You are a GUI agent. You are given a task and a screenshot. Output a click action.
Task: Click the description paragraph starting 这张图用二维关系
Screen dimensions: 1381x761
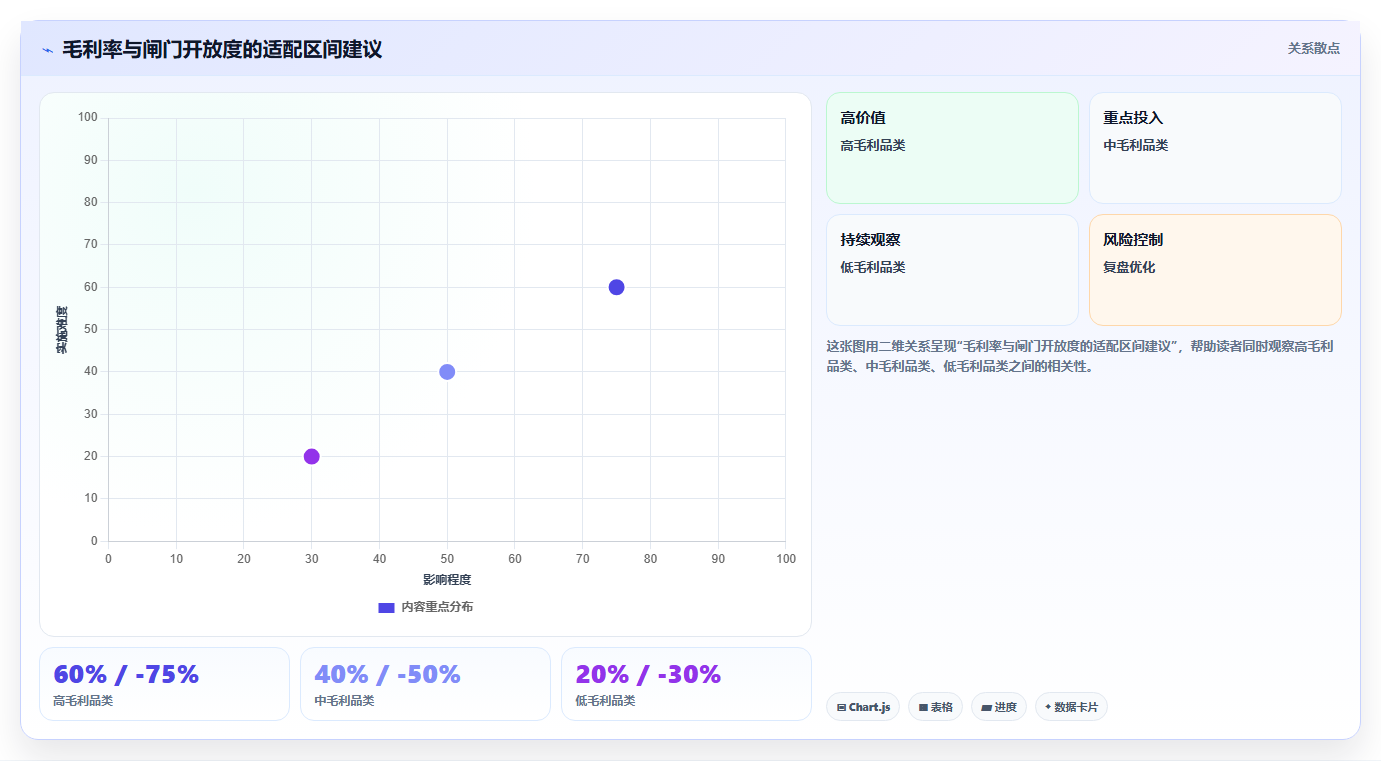(1080, 356)
